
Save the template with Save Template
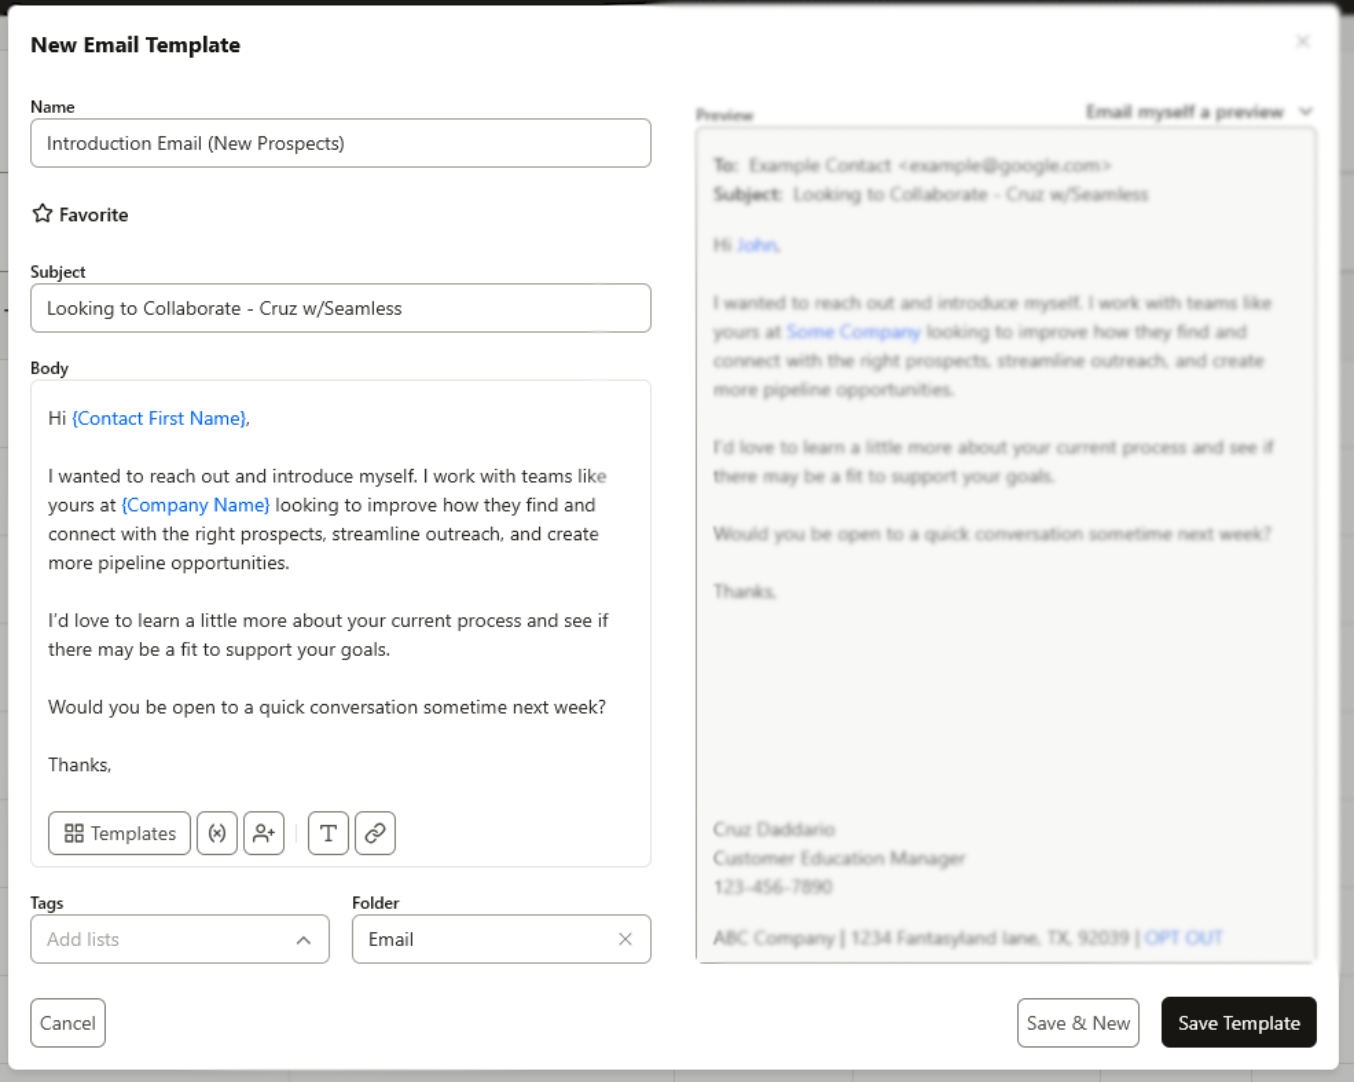(1238, 1022)
